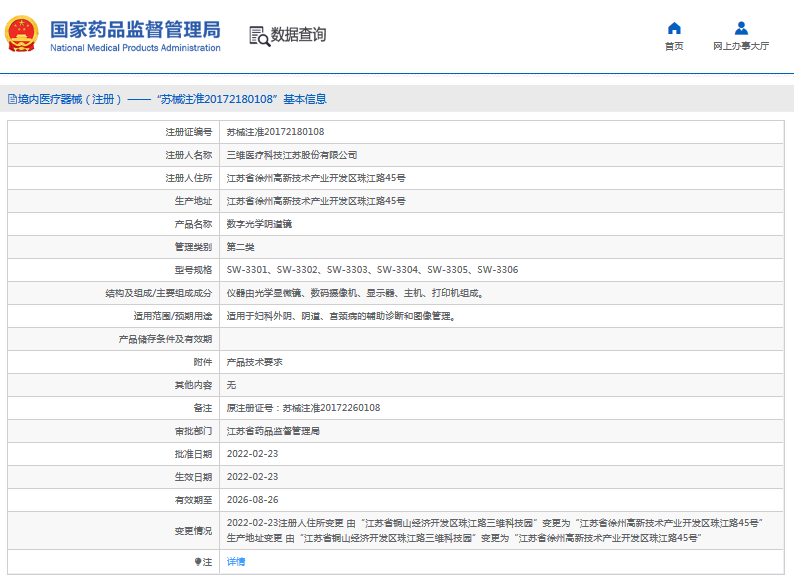
Task: Click the lightbulb 注 icon
Action: tap(198, 561)
